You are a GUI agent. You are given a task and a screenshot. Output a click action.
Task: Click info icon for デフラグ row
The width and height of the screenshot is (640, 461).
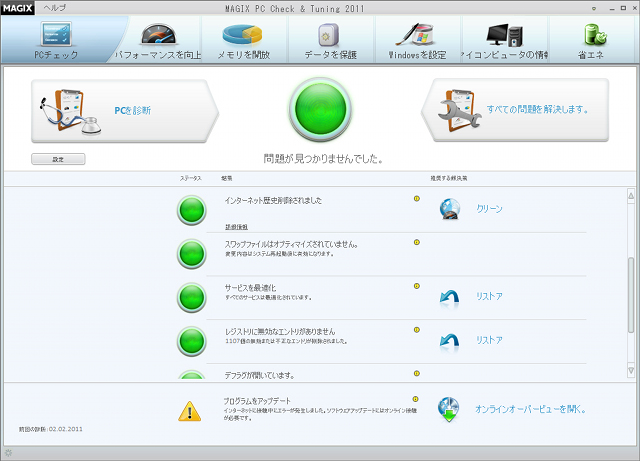(x=417, y=373)
